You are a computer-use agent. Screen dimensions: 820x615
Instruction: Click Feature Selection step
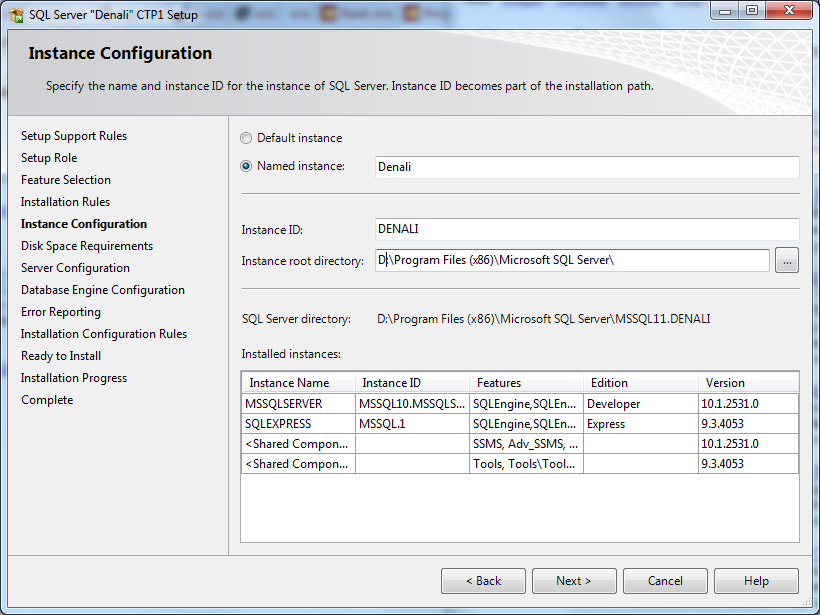coord(66,180)
